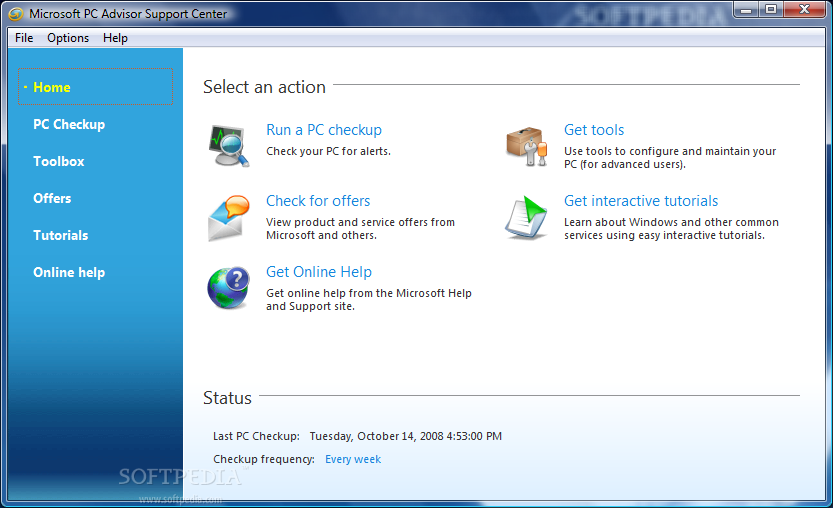
Task: Click the globe question mark help icon
Action: tap(228, 288)
